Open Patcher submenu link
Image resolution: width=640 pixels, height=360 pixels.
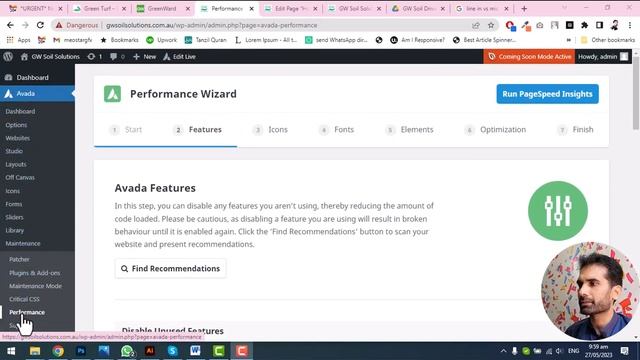click(x=19, y=260)
